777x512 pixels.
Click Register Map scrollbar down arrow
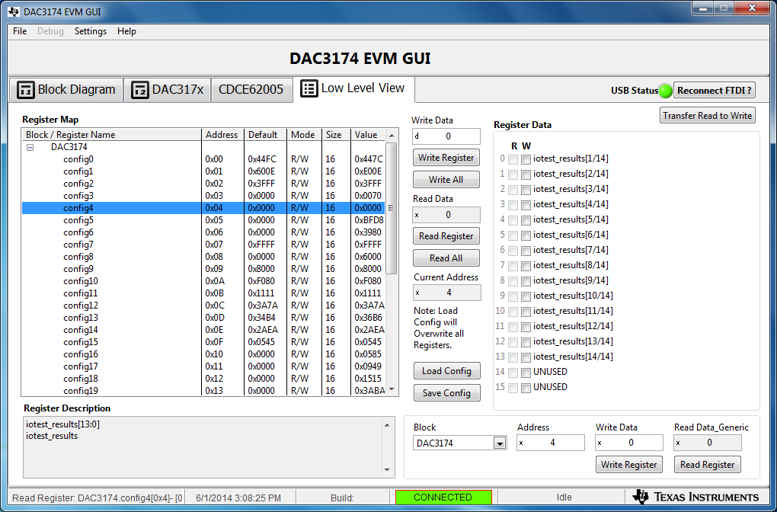point(391,390)
